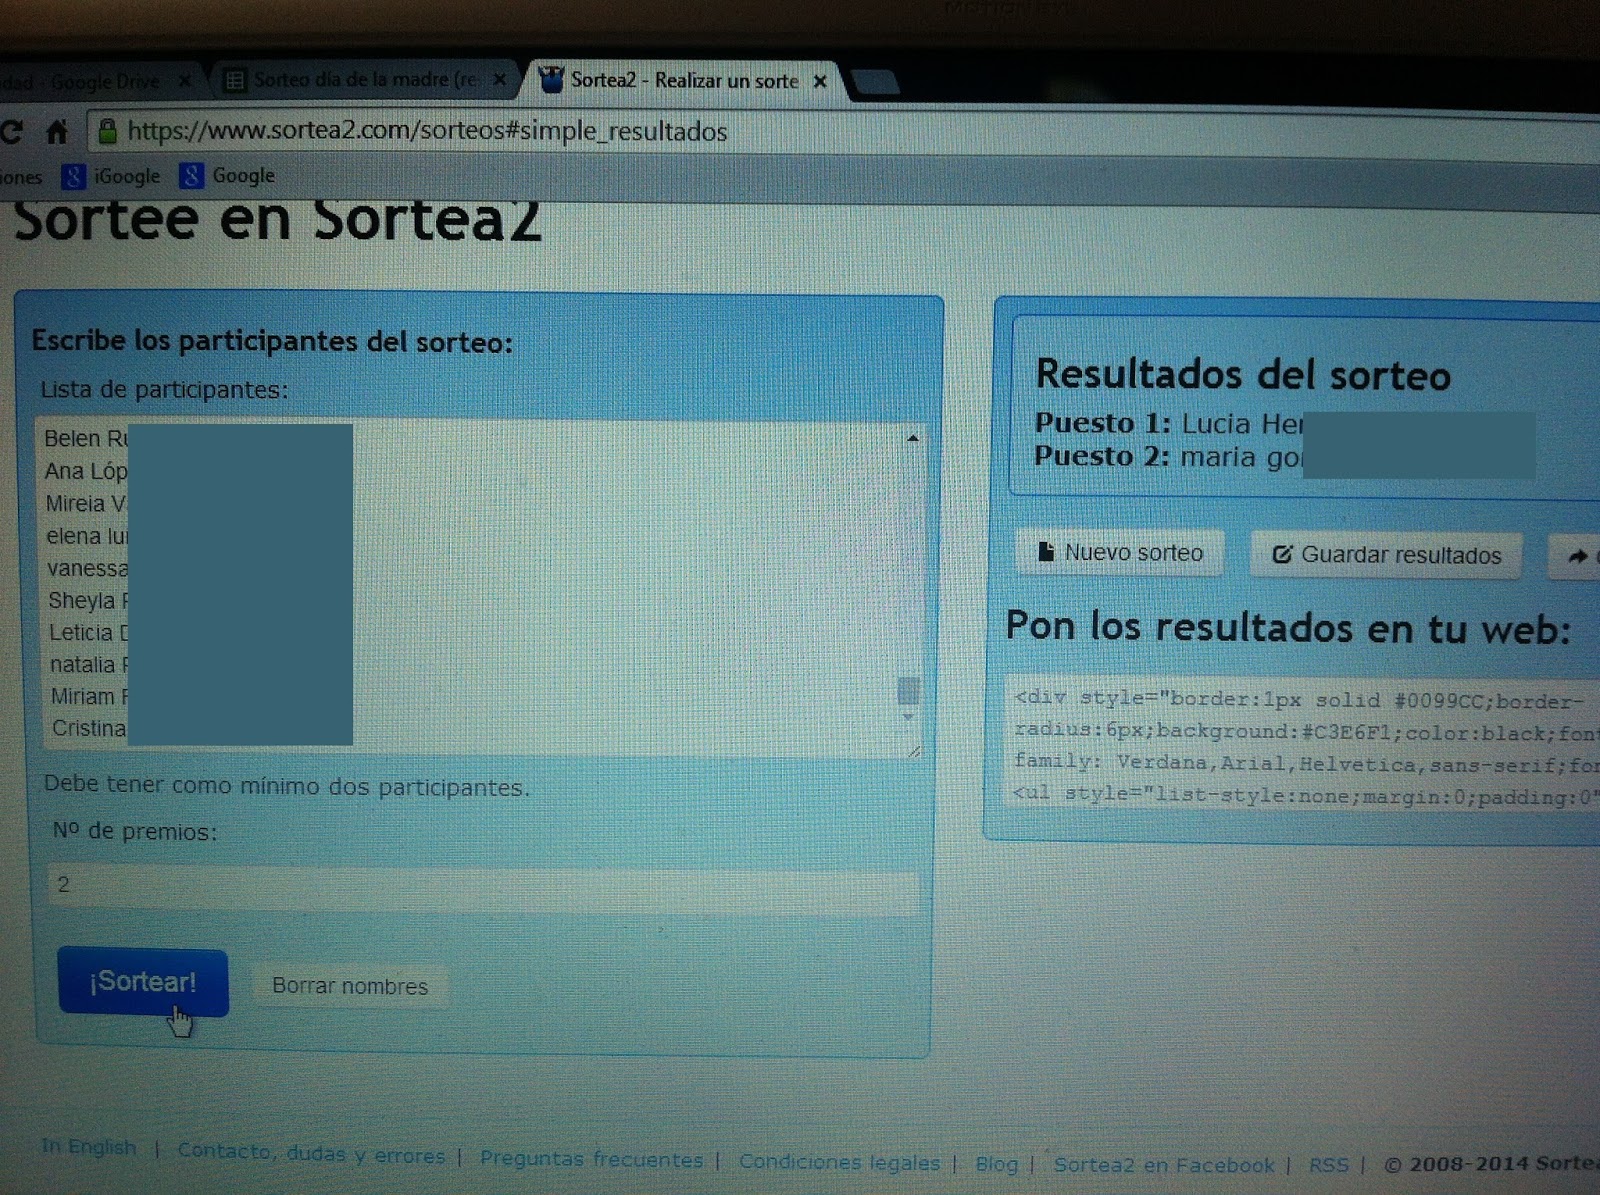Open Preguntas frecuentes link
1600x1195 pixels.
[x=591, y=1159]
